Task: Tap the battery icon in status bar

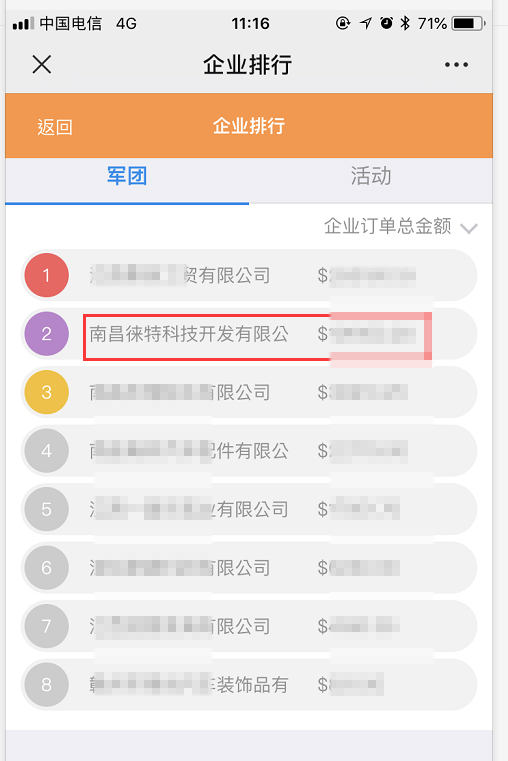Action: tap(468, 23)
